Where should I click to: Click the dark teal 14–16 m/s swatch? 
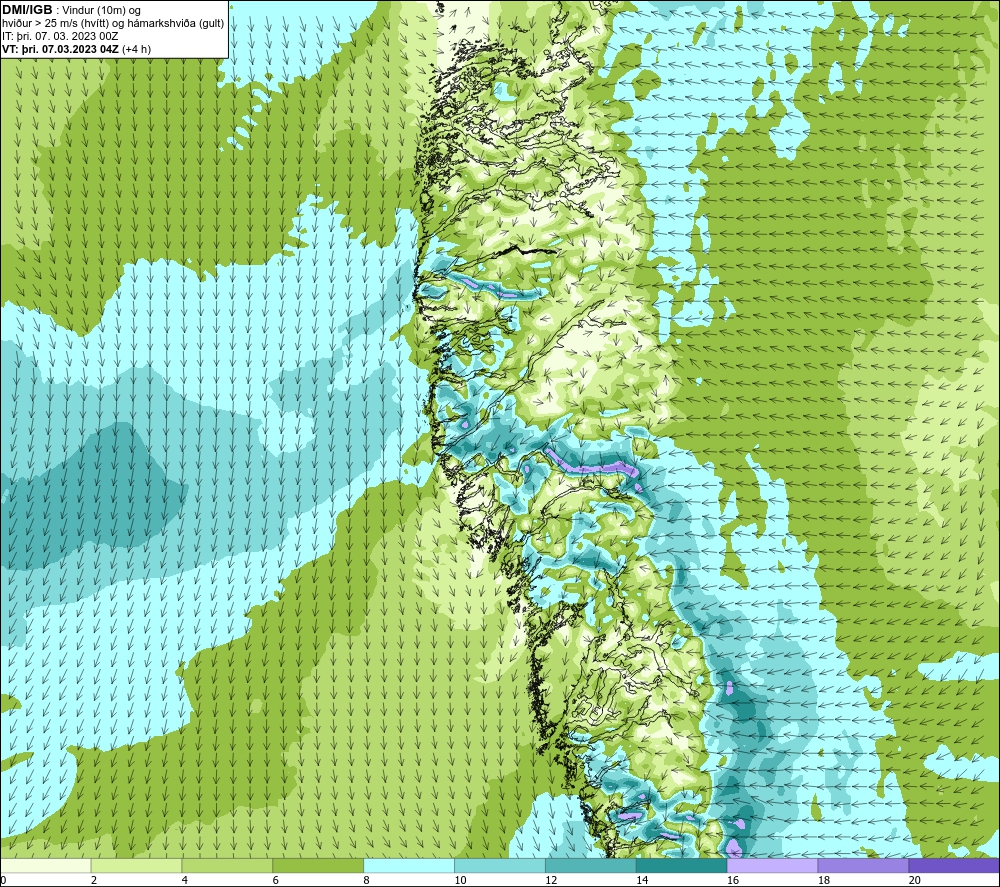682,865
